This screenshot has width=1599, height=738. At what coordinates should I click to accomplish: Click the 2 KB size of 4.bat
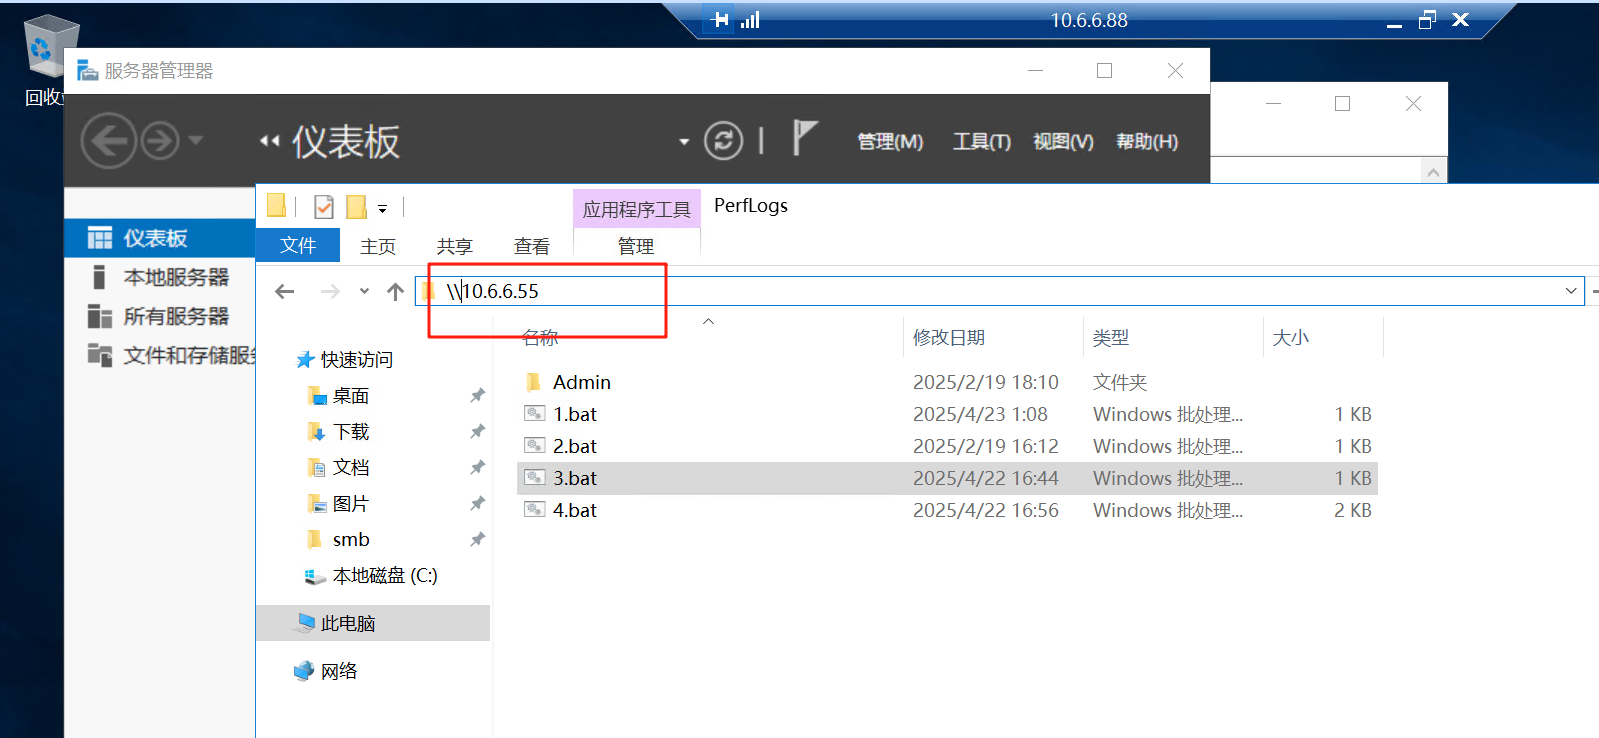[x=1353, y=510]
